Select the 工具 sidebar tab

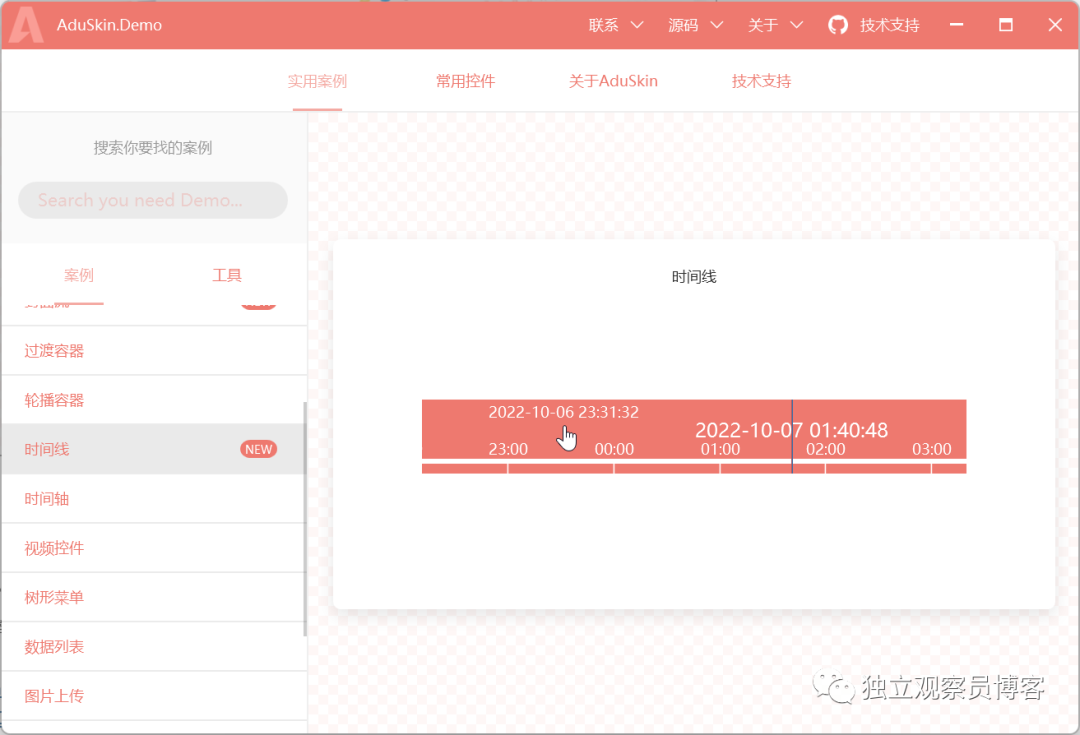point(227,276)
